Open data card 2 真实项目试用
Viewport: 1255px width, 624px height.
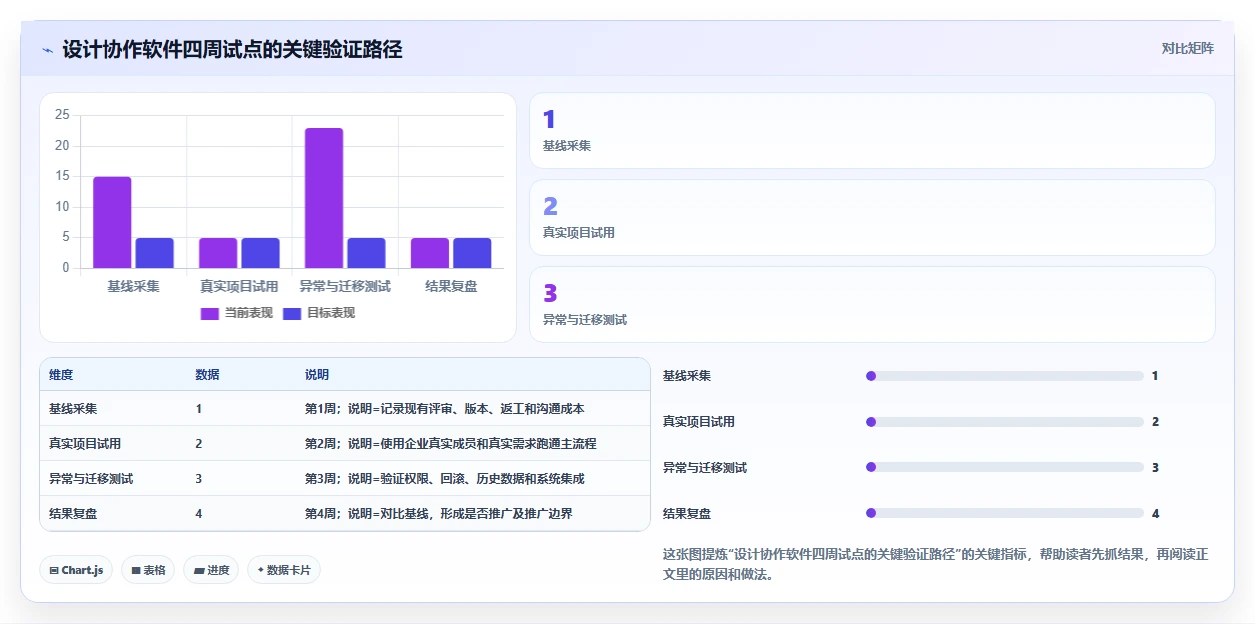pyautogui.click(x=872, y=218)
